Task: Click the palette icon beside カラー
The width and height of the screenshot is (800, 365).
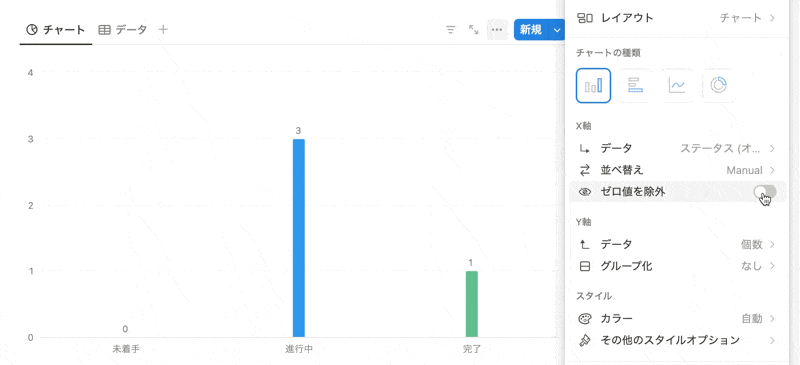Action: coord(585,319)
